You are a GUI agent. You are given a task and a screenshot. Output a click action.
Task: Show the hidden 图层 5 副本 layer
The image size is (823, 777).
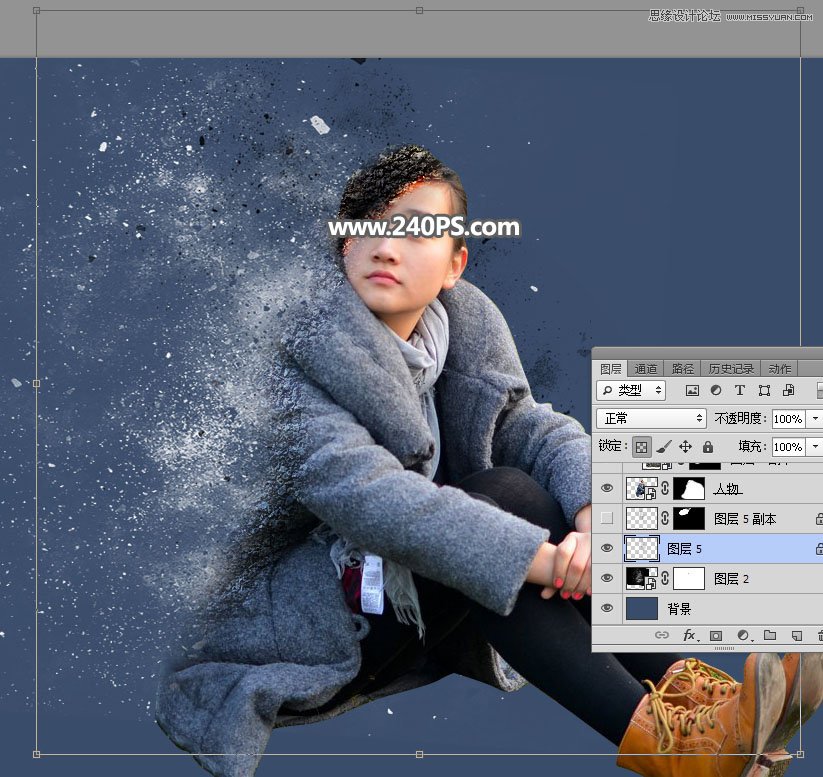[x=607, y=518]
